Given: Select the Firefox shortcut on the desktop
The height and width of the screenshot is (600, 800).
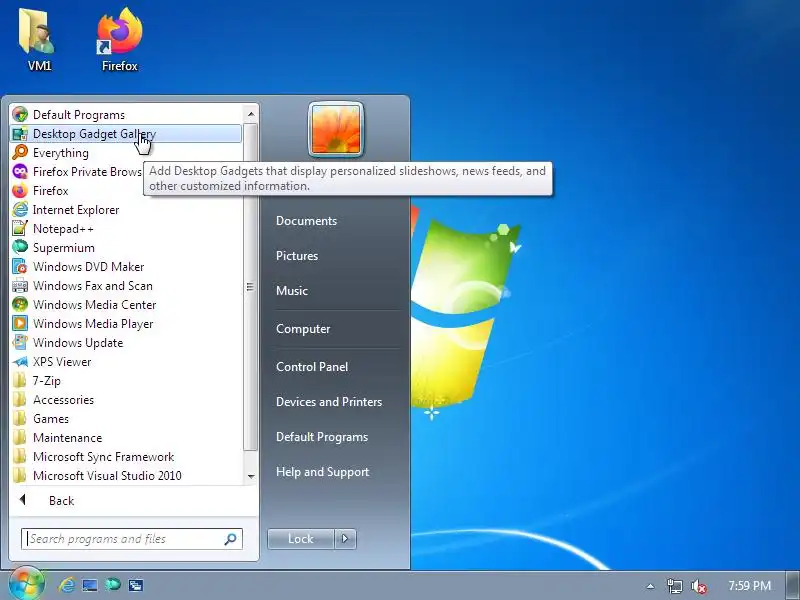Looking at the screenshot, I should pos(119,39).
